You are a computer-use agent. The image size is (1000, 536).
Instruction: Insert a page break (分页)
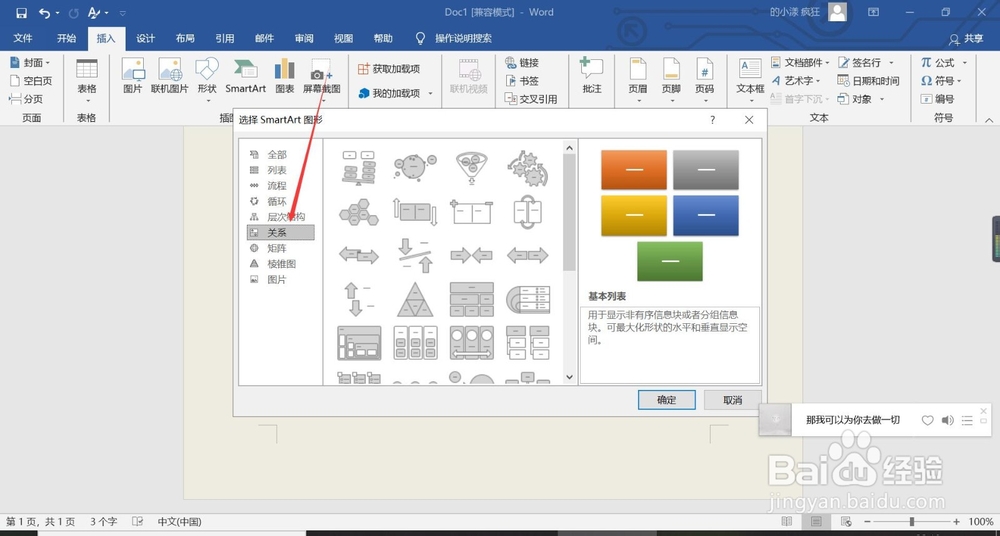(x=26, y=99)
